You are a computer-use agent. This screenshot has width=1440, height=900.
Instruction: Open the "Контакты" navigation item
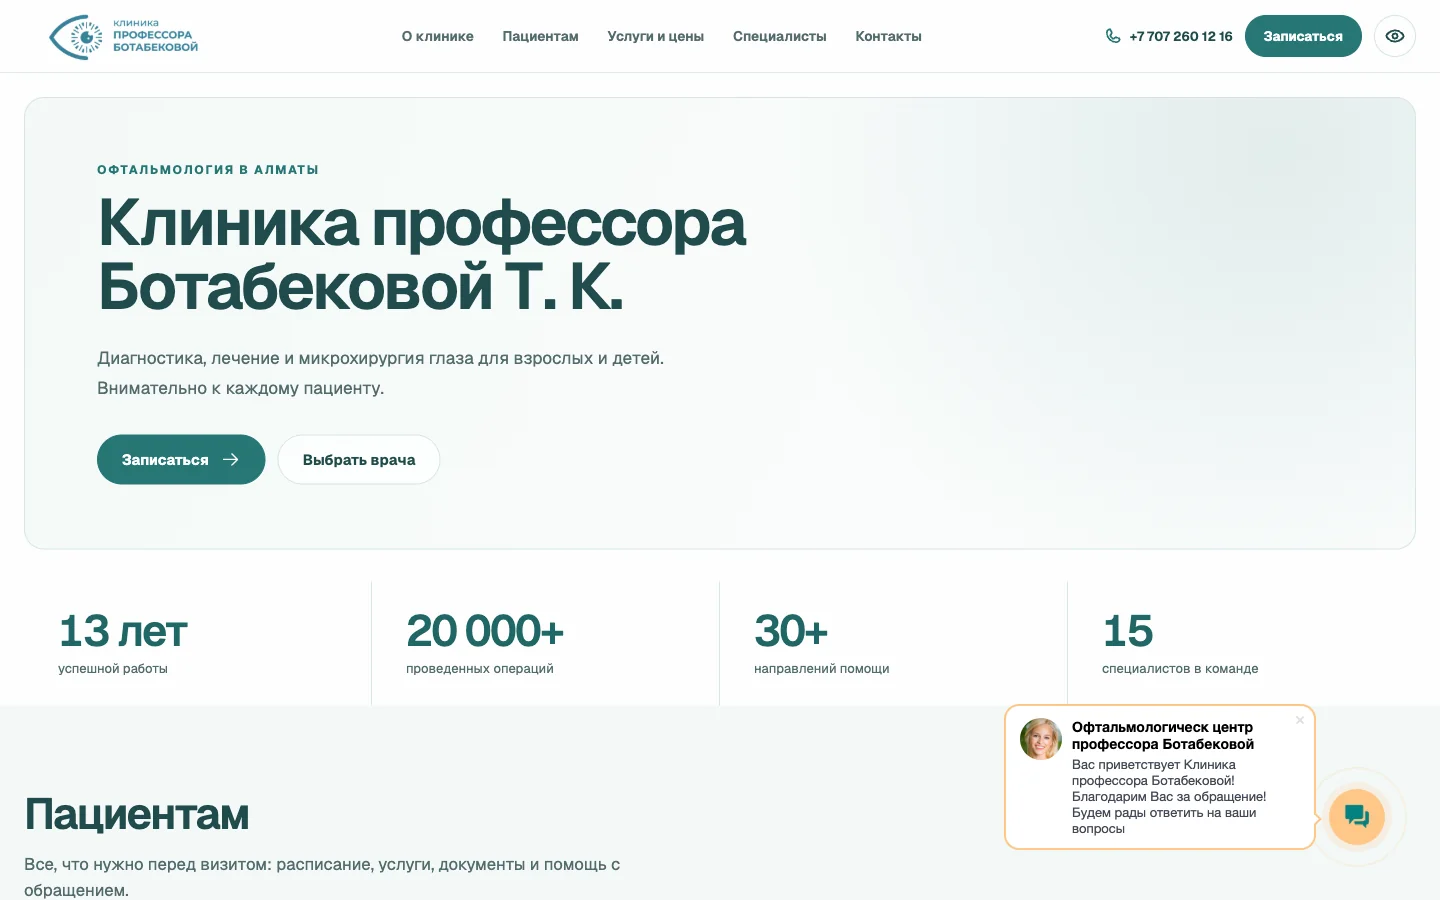[x=888, y=36]
